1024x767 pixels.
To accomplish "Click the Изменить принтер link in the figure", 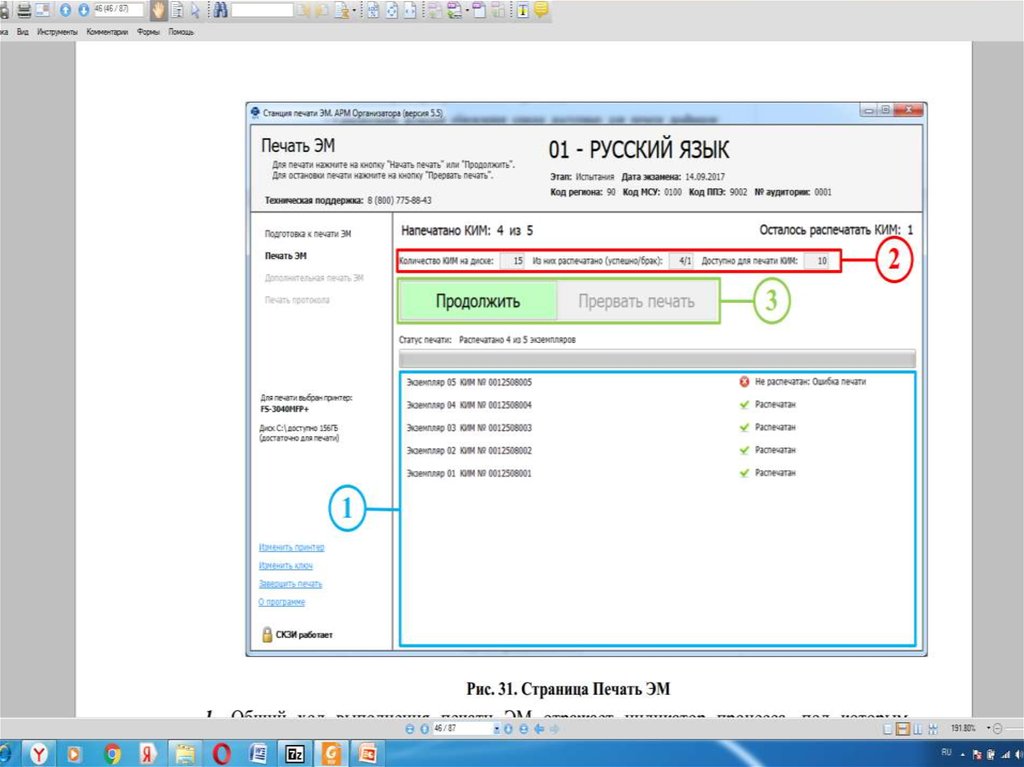I will pos(292,547).
